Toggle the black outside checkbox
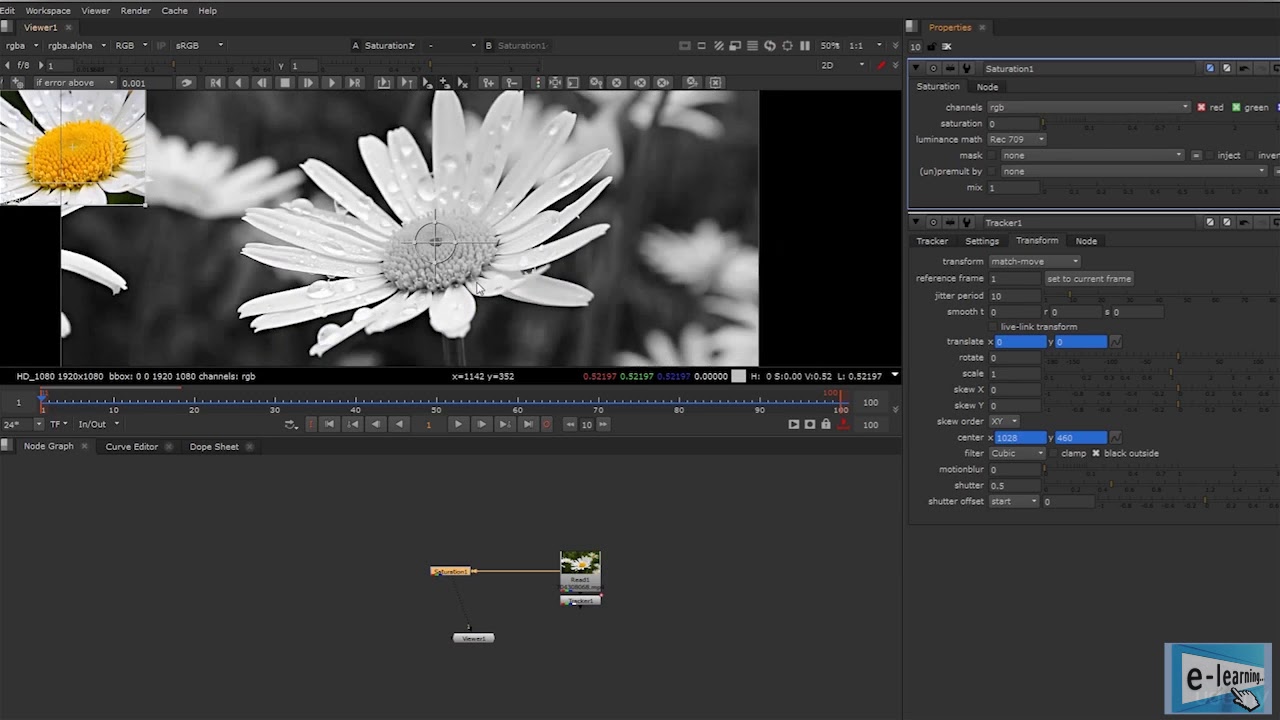Screen dimensions: 1280x720 [1096, 454]
